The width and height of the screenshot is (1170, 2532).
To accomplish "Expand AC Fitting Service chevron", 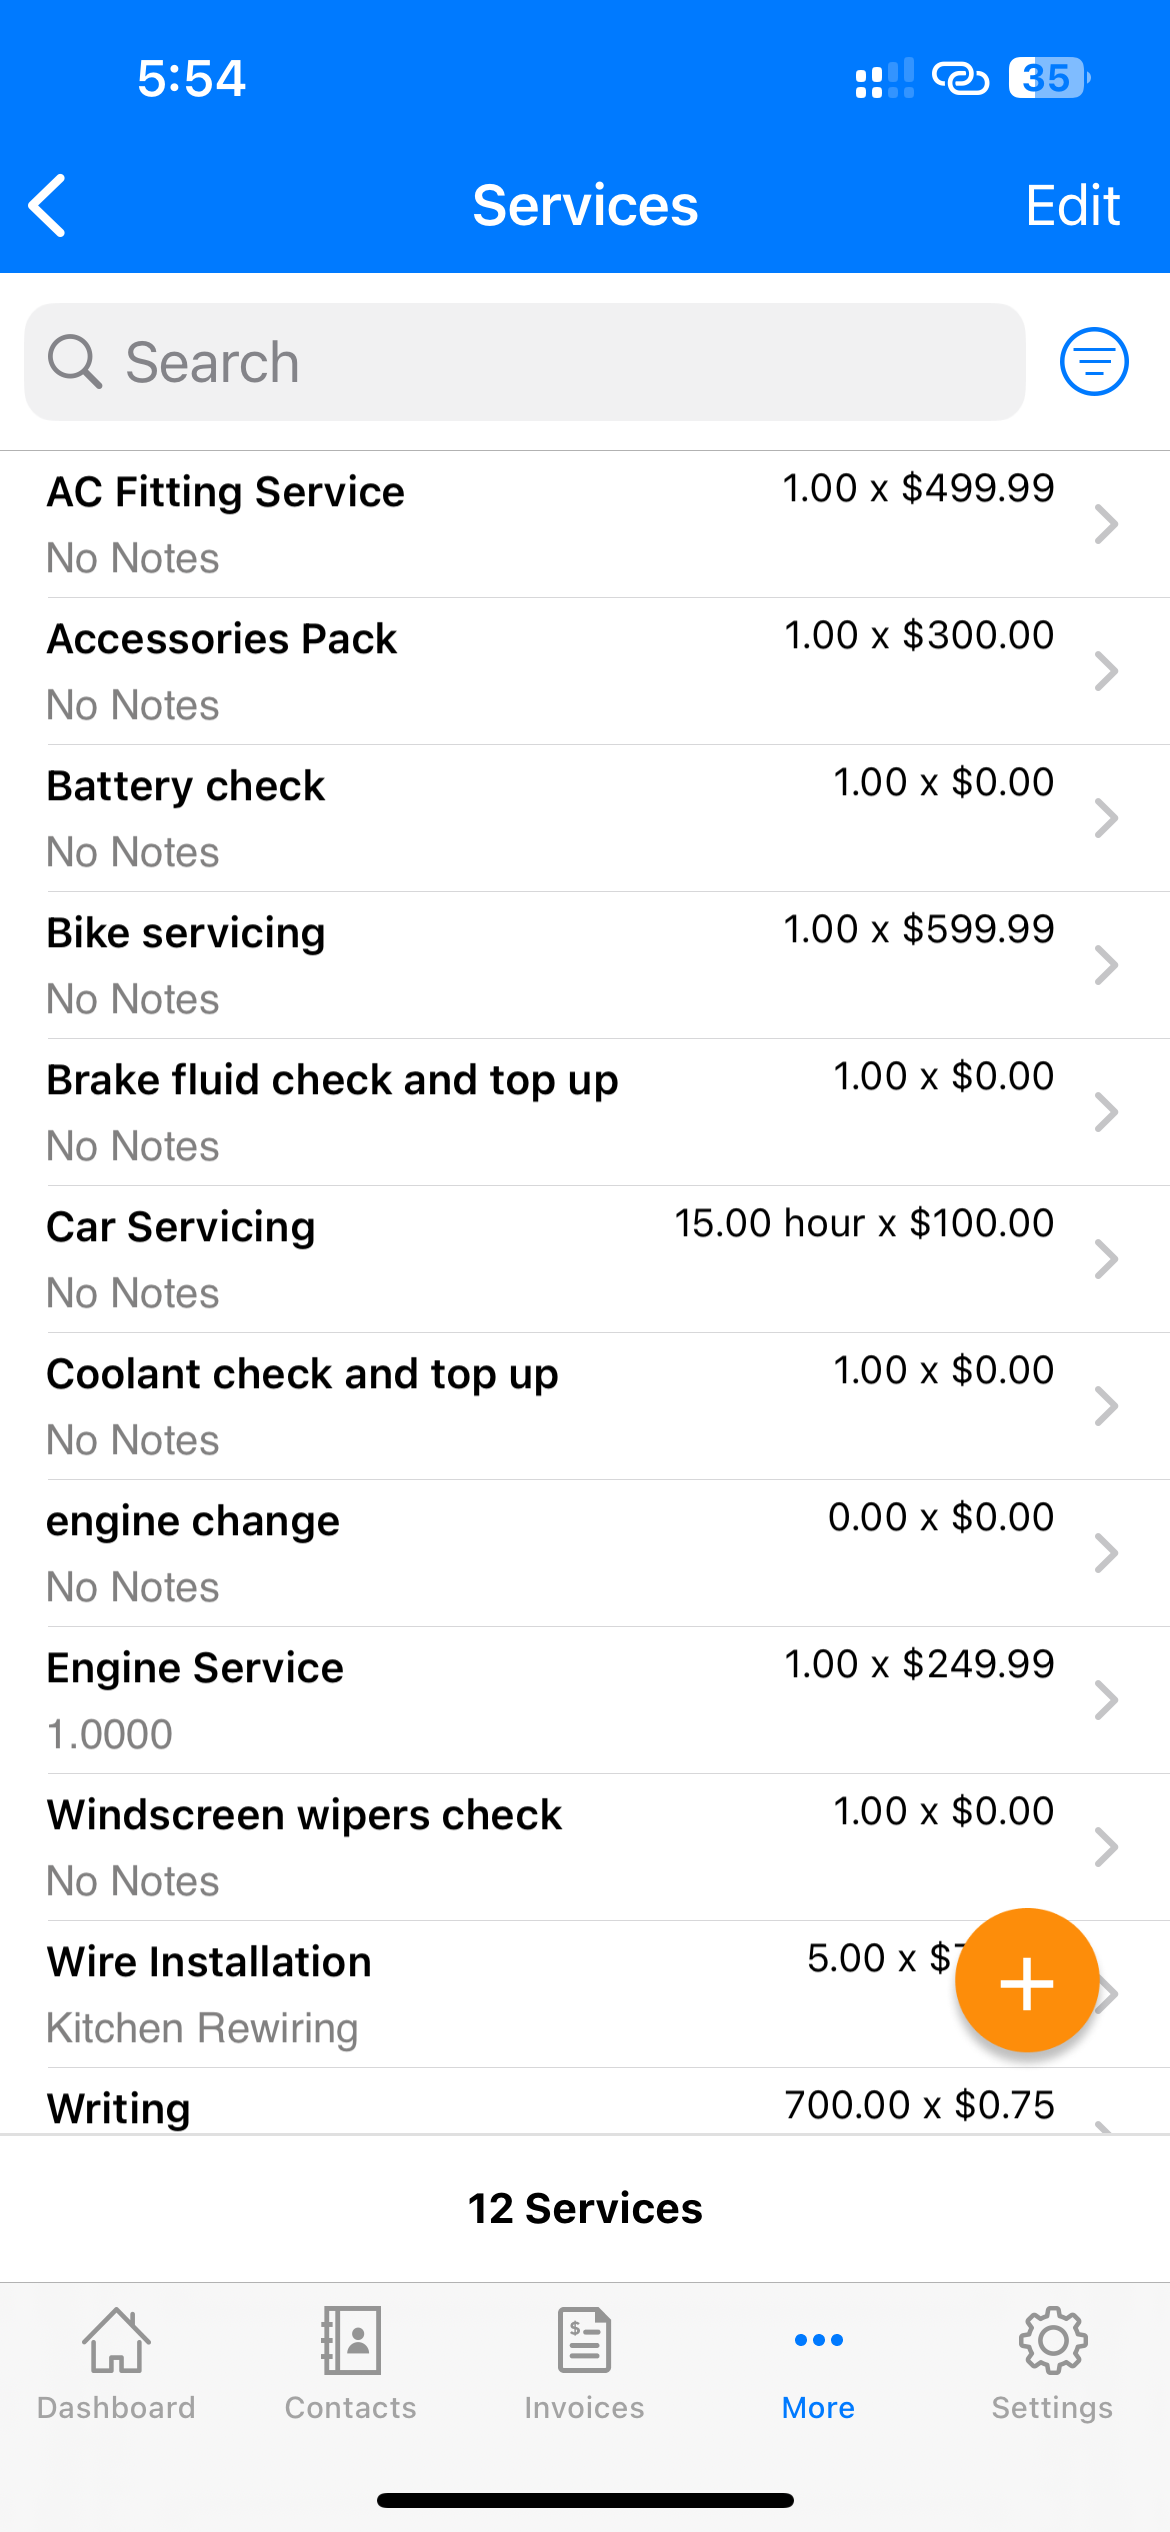I will click(x=1105, y=524).
